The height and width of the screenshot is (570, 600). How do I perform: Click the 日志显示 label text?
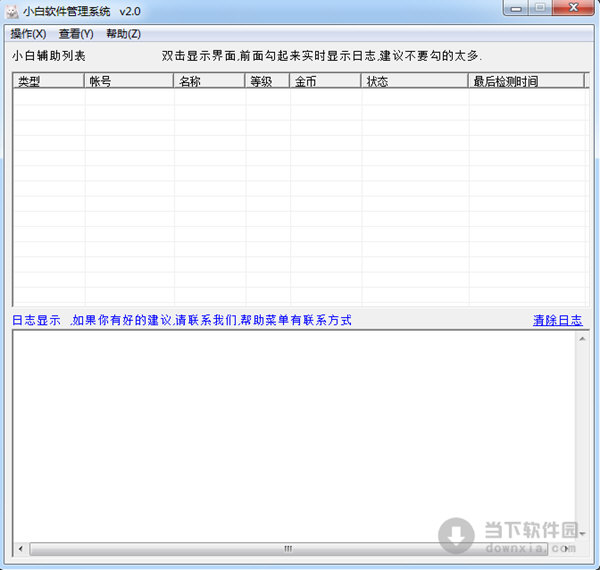36,320
